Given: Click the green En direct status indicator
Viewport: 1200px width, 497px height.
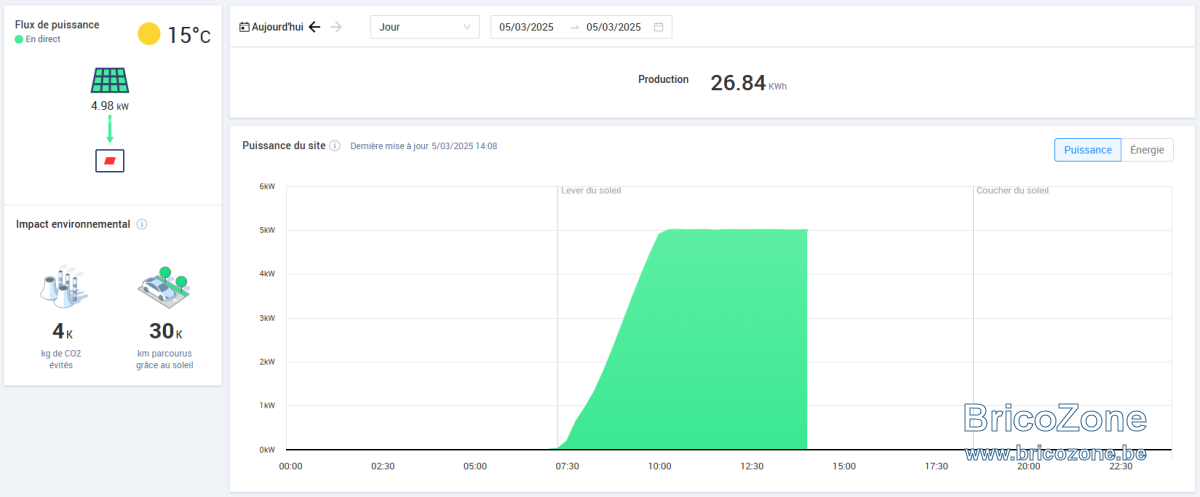Looking at the screenshot, I should (x=19, y=39).
